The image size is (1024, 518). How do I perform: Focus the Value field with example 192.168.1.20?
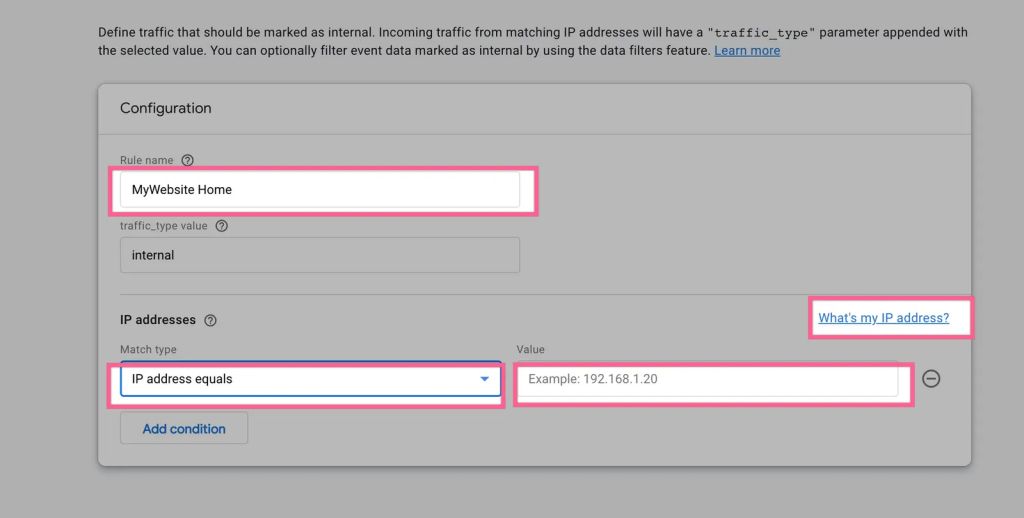707,379
